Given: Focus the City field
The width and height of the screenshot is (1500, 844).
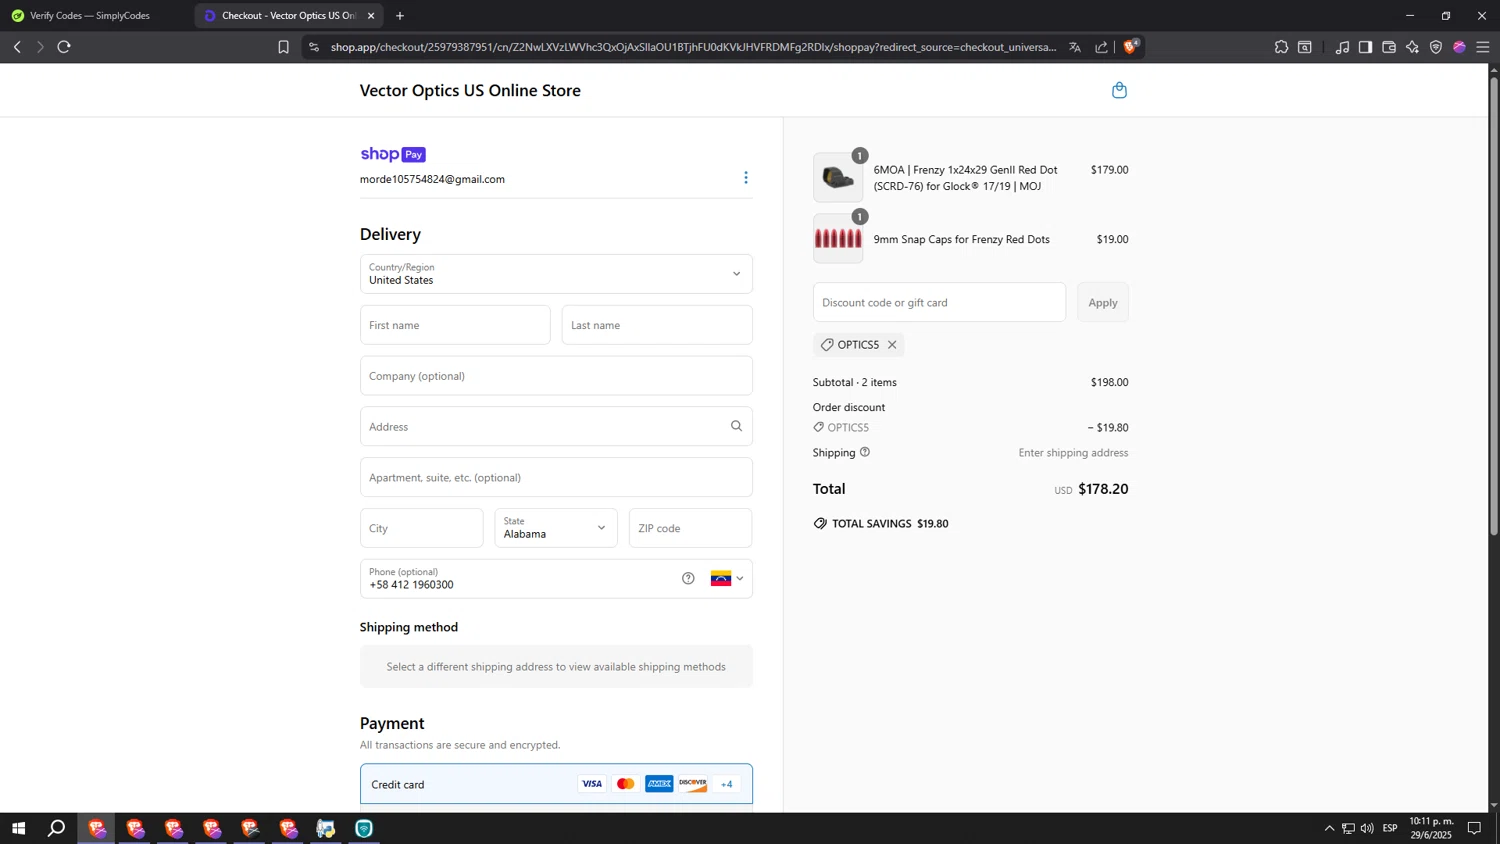Looking at the screenshot, I should coord(422,528).
